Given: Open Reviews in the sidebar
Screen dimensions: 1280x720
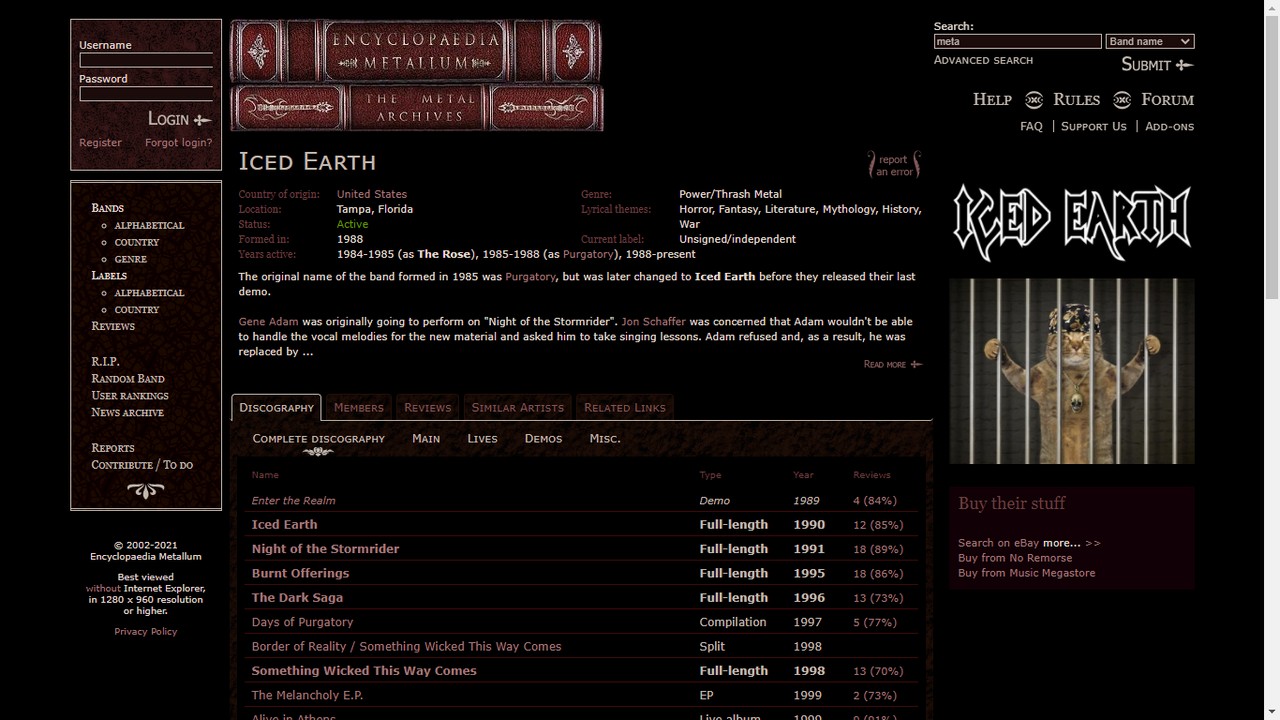Looking at the screenshot, I should (x=113, y=326).
